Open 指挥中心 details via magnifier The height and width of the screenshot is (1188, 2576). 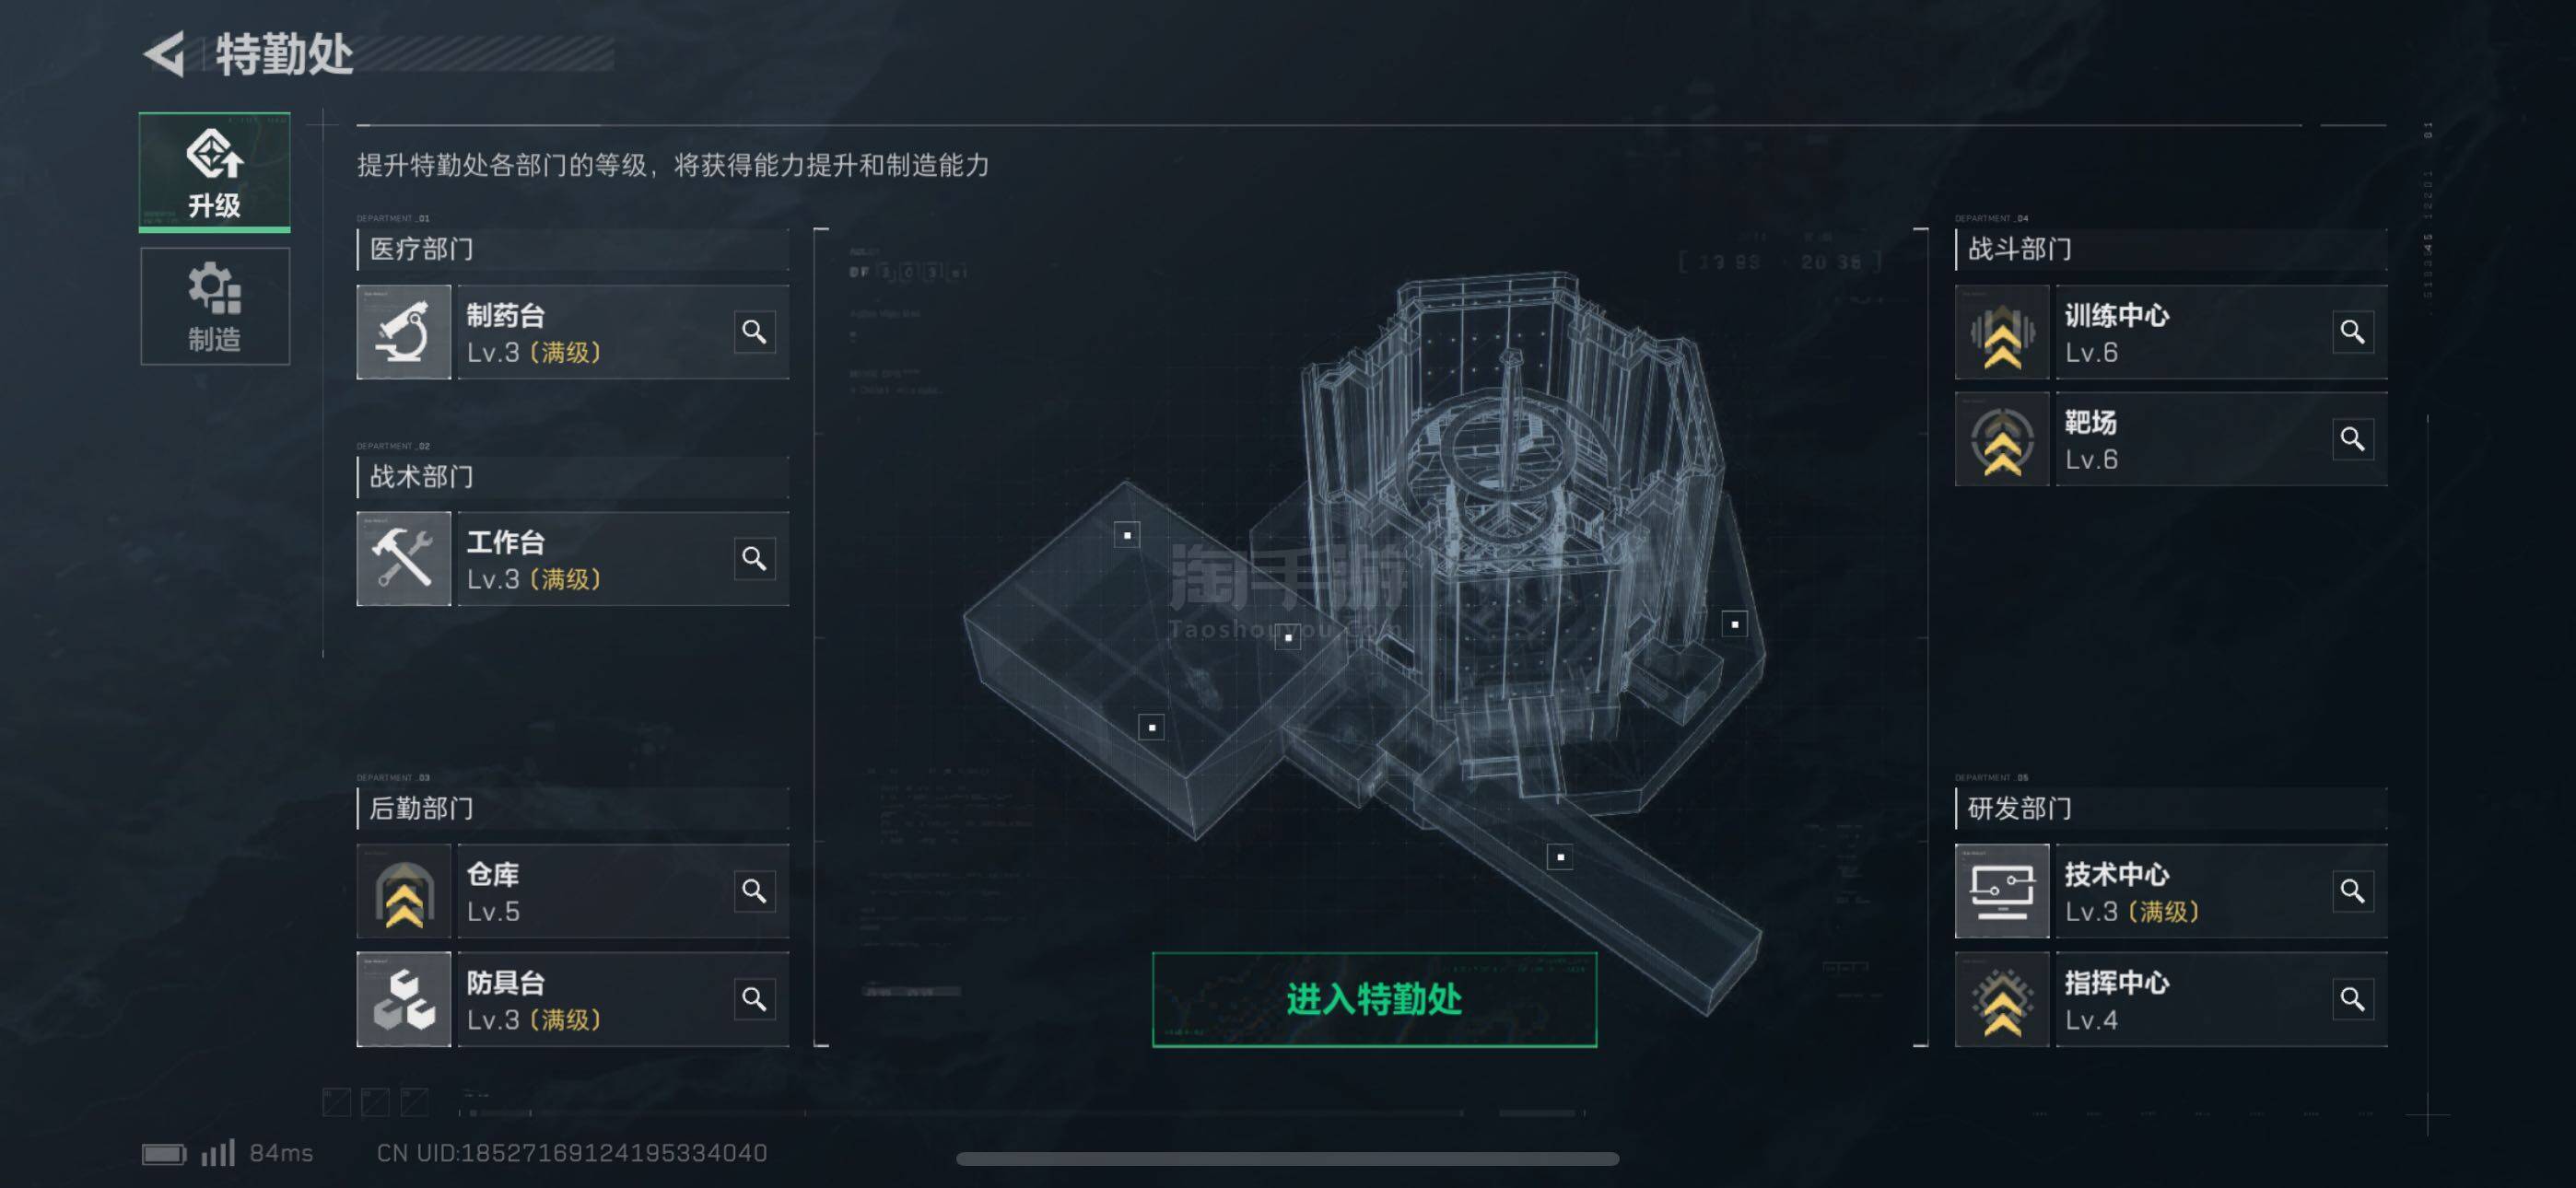[x=2352, y=999]
